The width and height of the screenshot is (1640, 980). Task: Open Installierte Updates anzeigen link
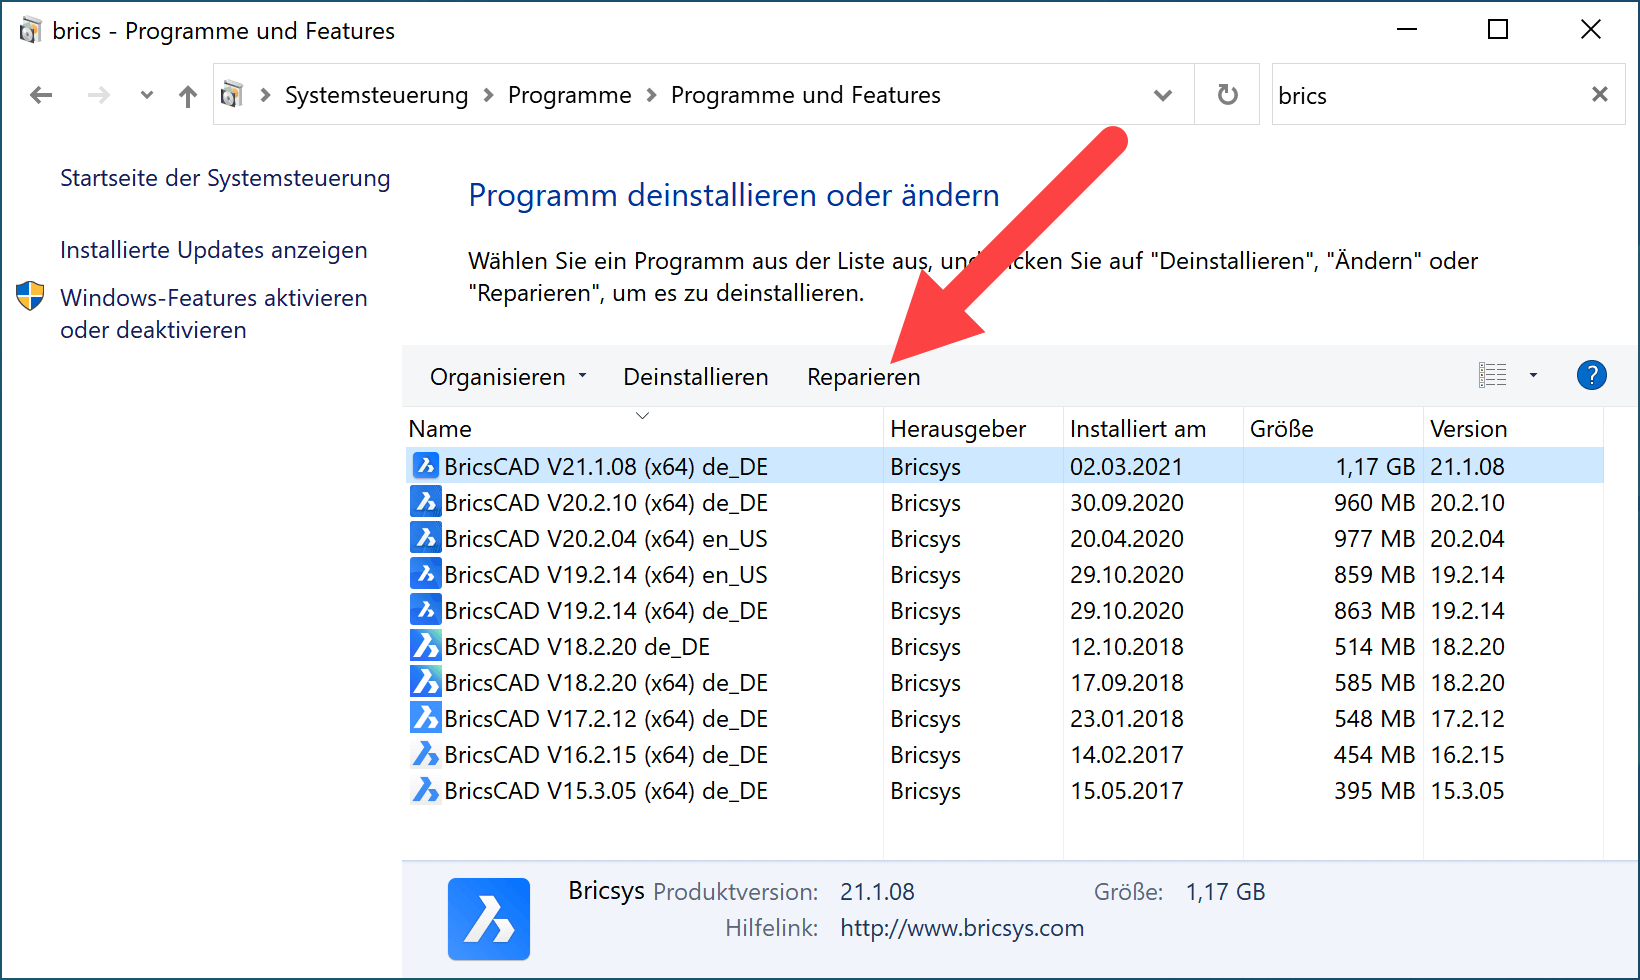pyautogui.click(x=213, y=250)
